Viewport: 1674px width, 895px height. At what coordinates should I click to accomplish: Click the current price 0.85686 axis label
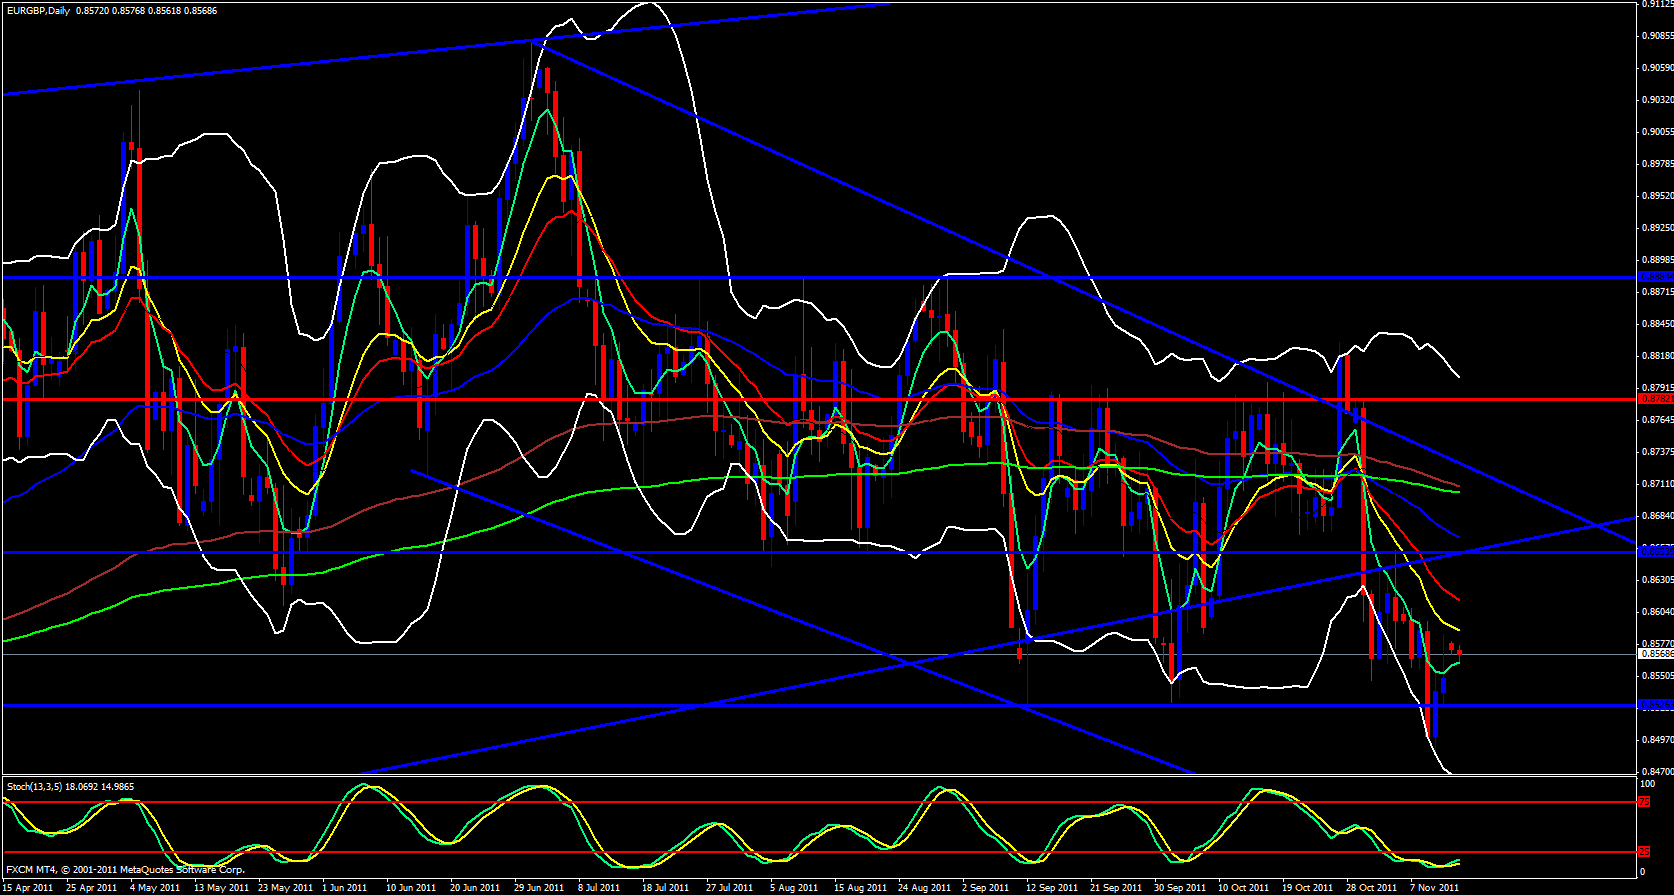click(1655, 654)
